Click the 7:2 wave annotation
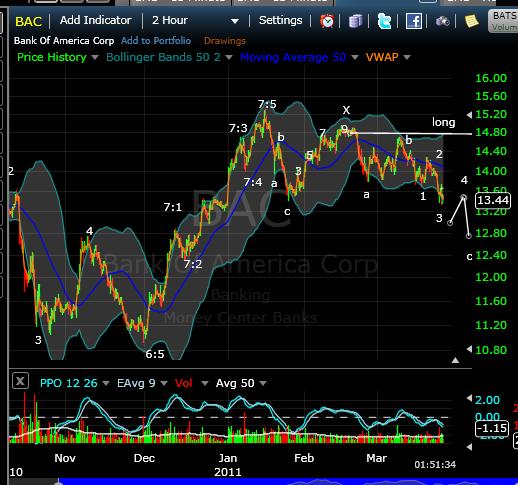The image size is (518, 485). [193, 264]
